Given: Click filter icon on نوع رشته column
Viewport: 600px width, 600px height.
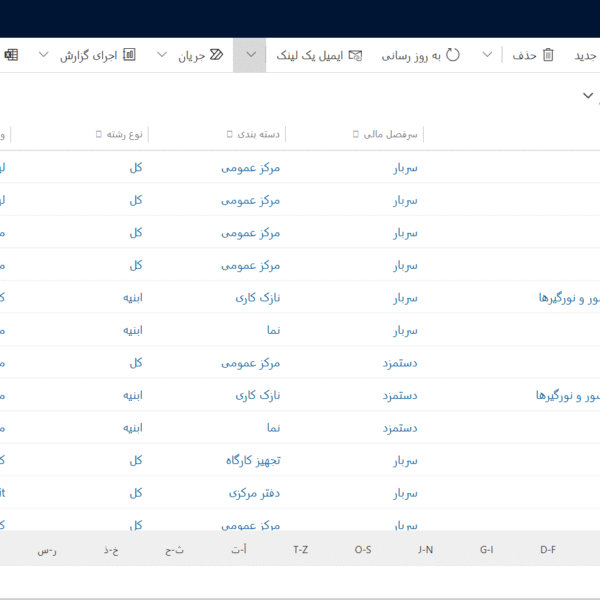Looking at the screenshot, I should [98, 134].
